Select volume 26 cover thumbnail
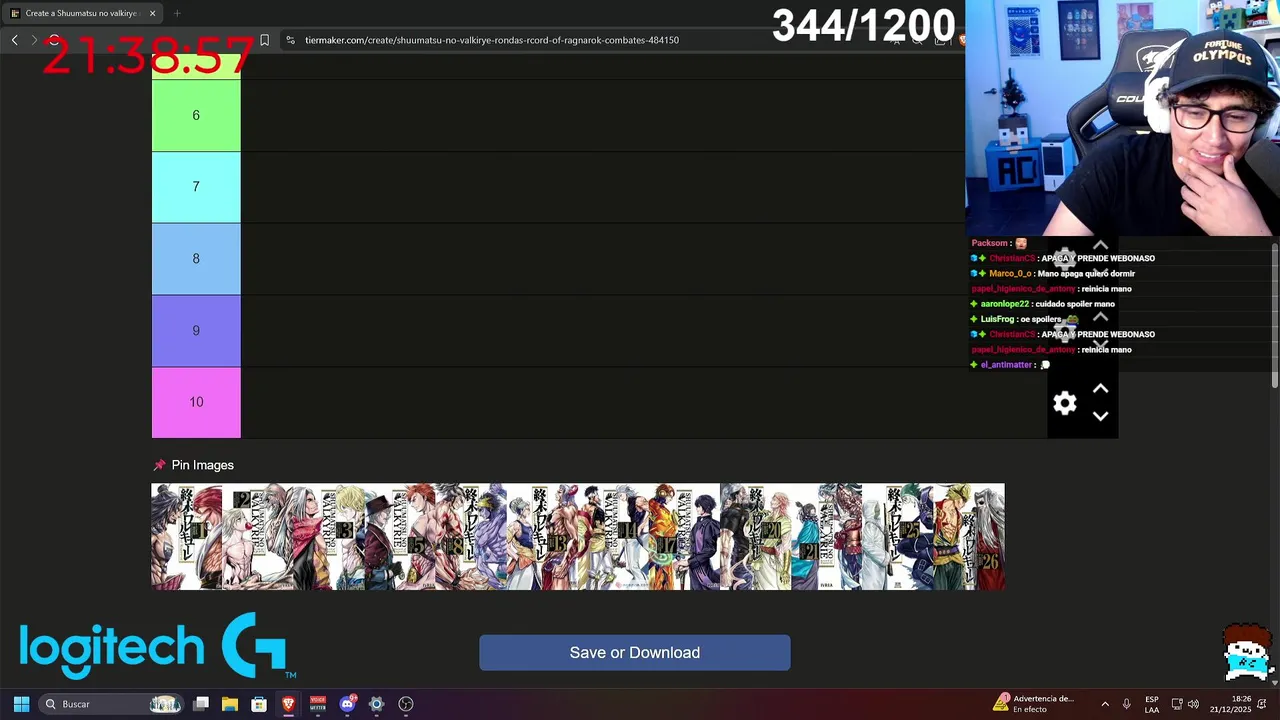Screen dimensions: 1280x720 click(x=968, y=537)
